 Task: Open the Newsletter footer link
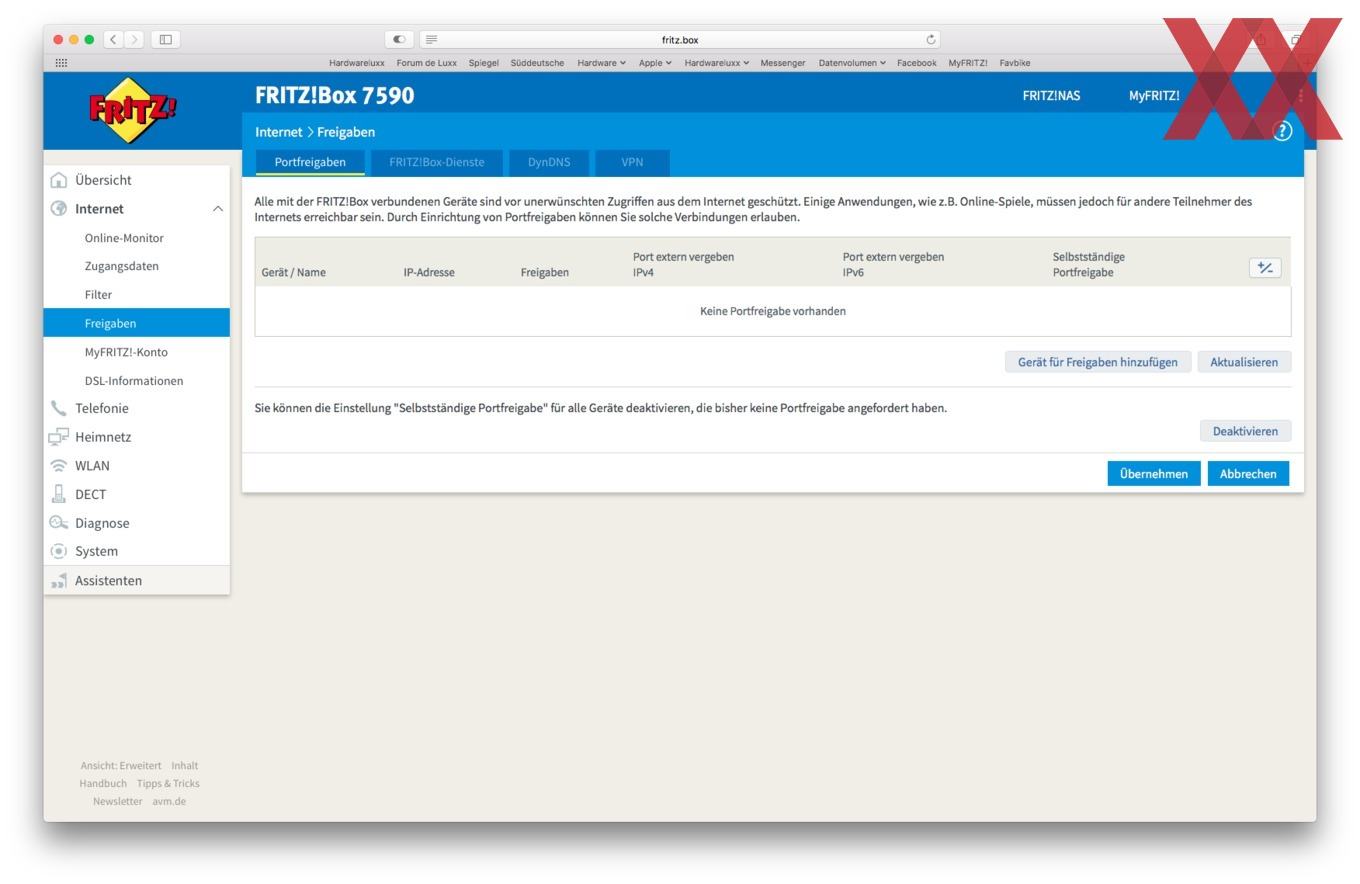pos(117,801)
